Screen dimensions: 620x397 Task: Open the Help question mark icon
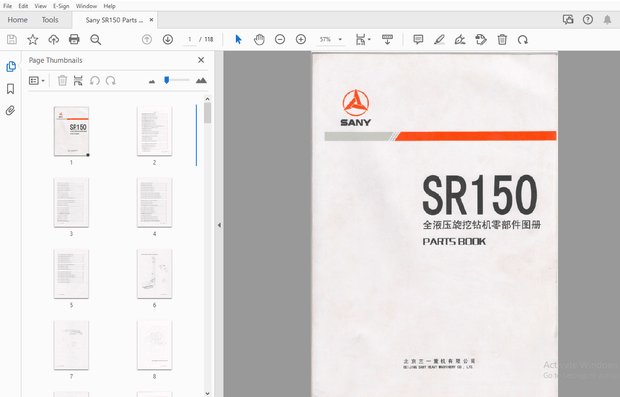pyautogui.click(x=588, y=19)
